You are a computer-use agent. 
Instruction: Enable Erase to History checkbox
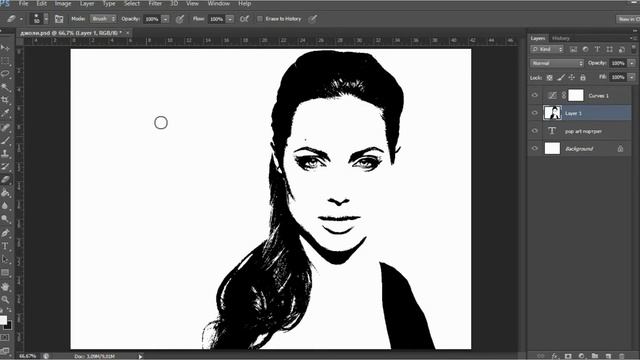[x=260, y=19]
